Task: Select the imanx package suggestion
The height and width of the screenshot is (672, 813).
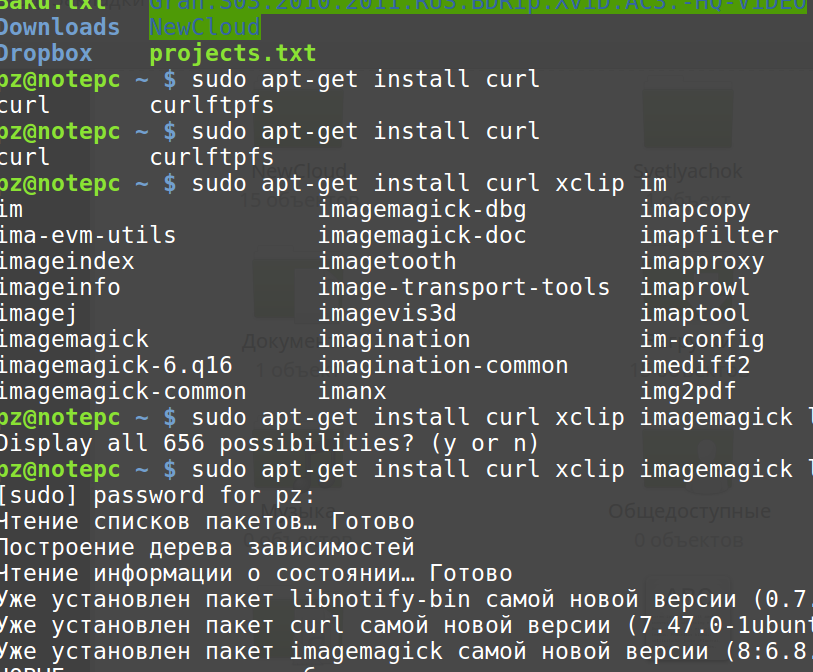Action: (352, 391)
